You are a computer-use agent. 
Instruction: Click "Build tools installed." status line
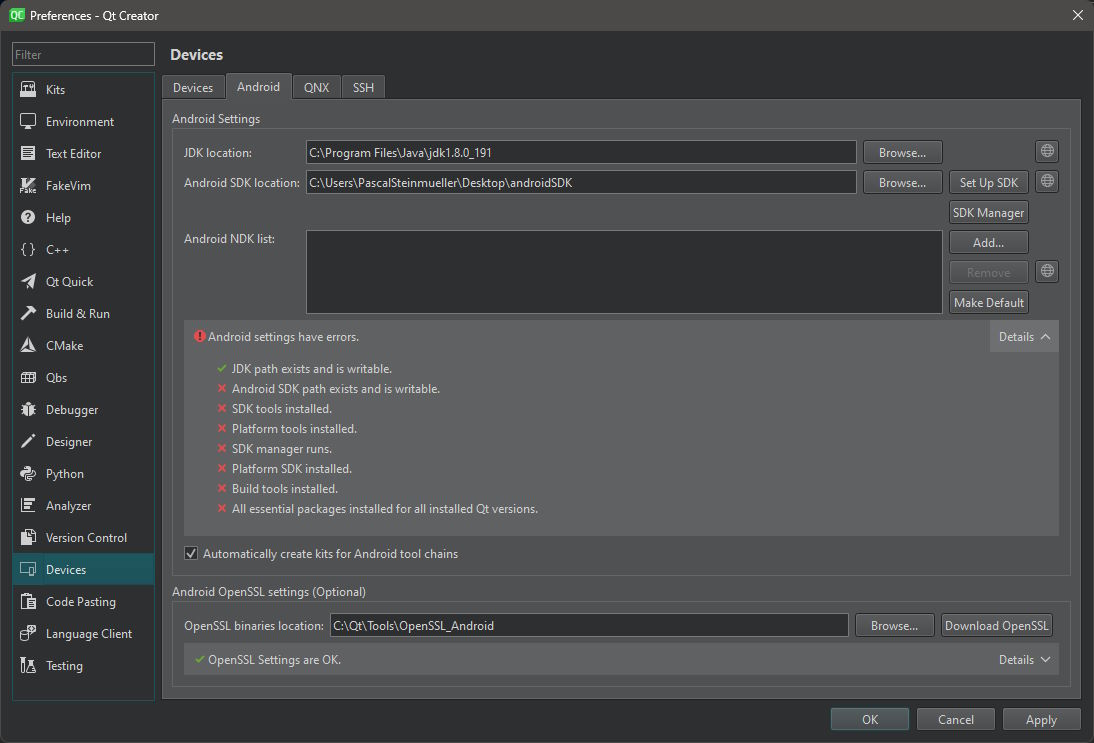(x=285, y=488)
